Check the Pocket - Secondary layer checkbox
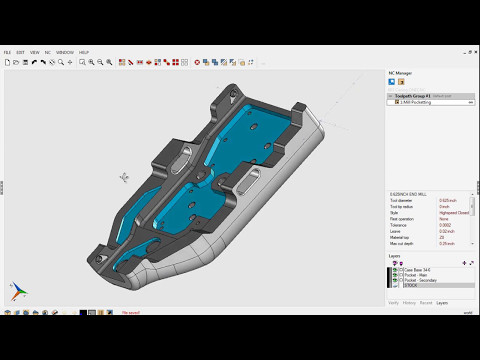Viewport: 480px width, 360px height. tap(401, 280)
